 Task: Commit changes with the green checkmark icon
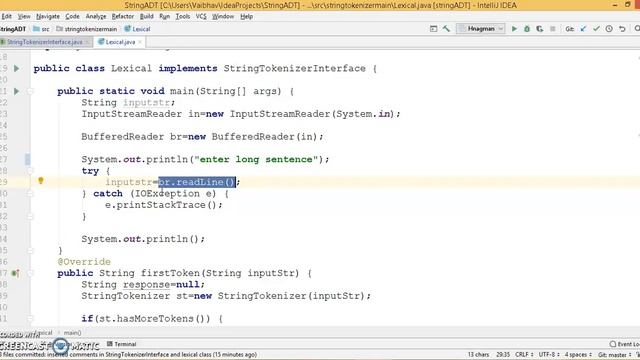coord(596,29)
